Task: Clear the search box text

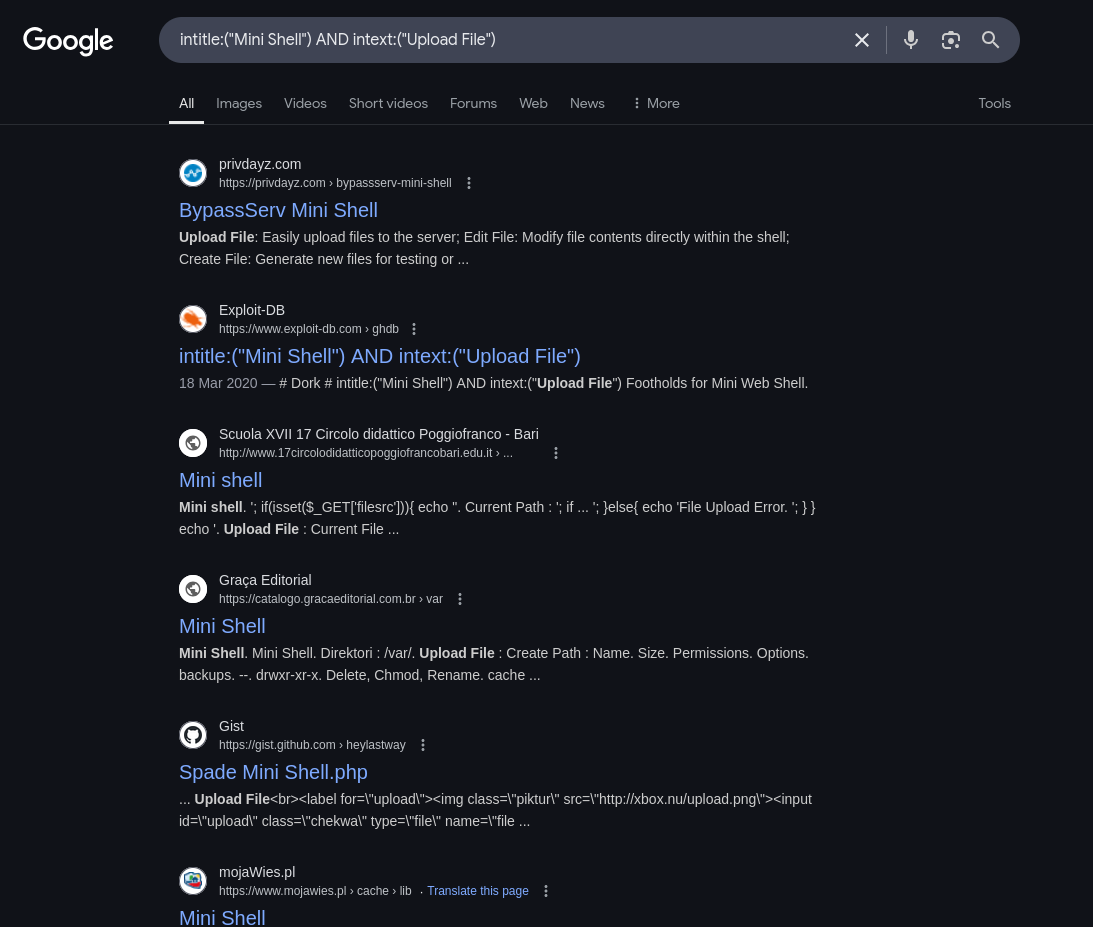Action: [x=862, y=40]
